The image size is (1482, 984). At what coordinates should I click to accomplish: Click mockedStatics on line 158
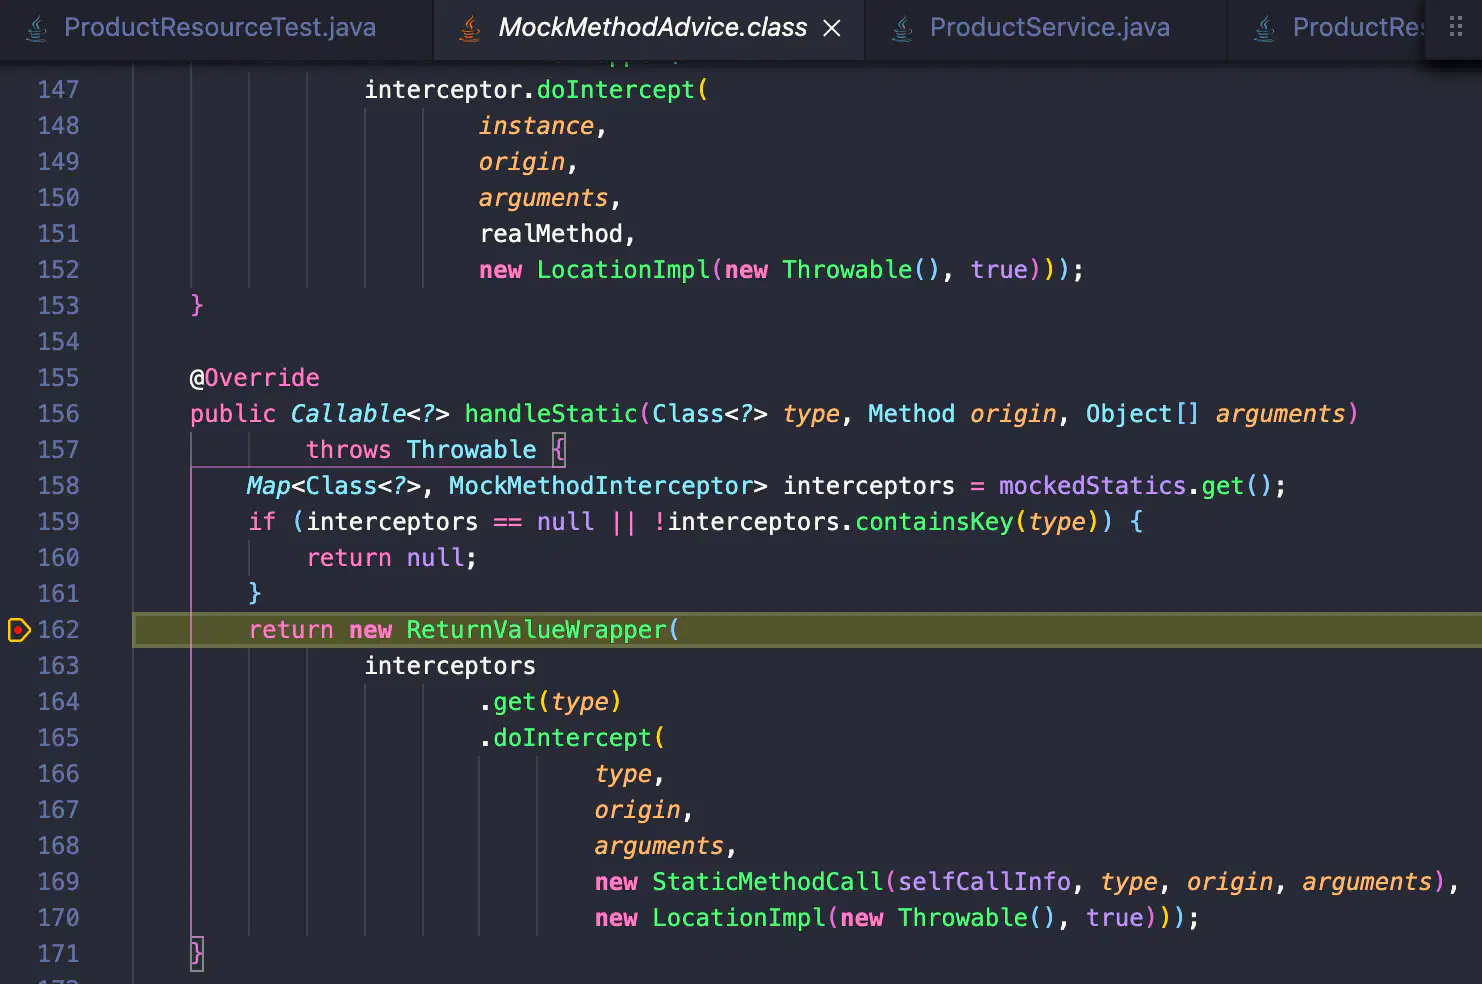click(1092, 486)
